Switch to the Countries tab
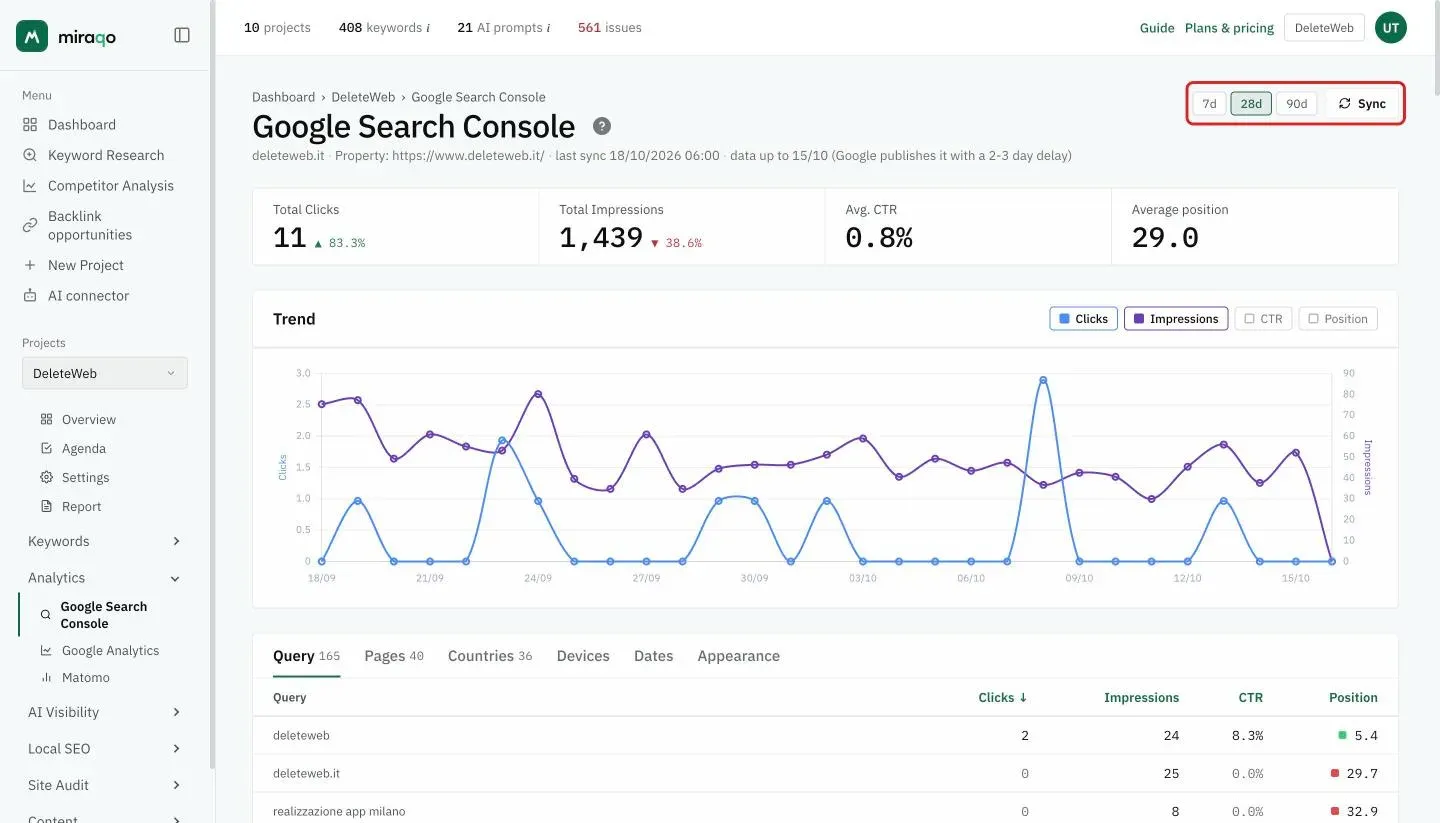Image resolution: width=1440 pixels, height=823 pixels. (x=490, y=656)
